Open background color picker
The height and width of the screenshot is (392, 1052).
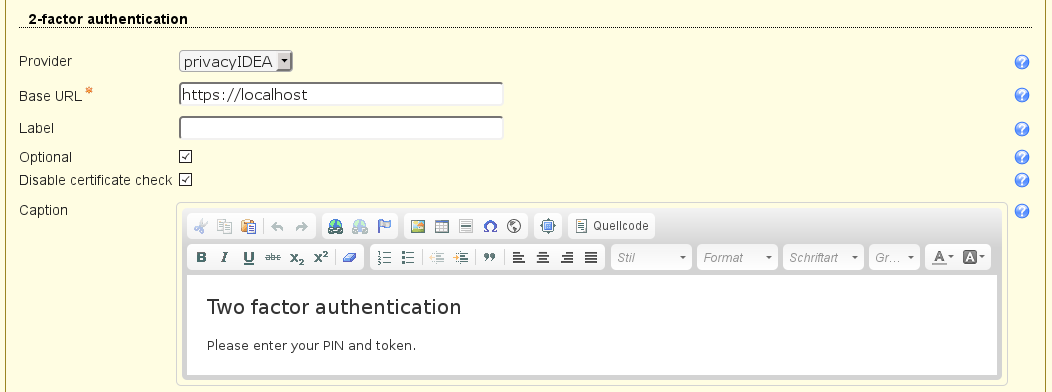974,257
